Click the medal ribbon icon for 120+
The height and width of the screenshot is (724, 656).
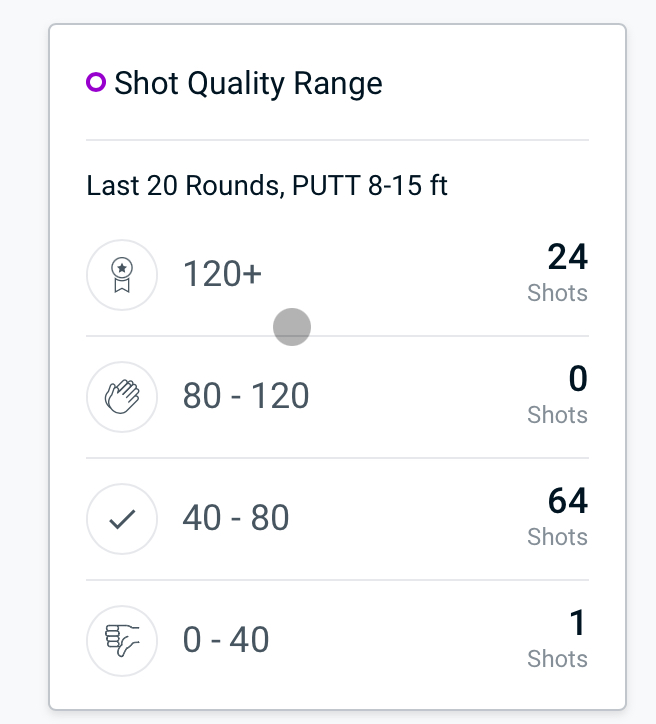click(x=122, y=275)
